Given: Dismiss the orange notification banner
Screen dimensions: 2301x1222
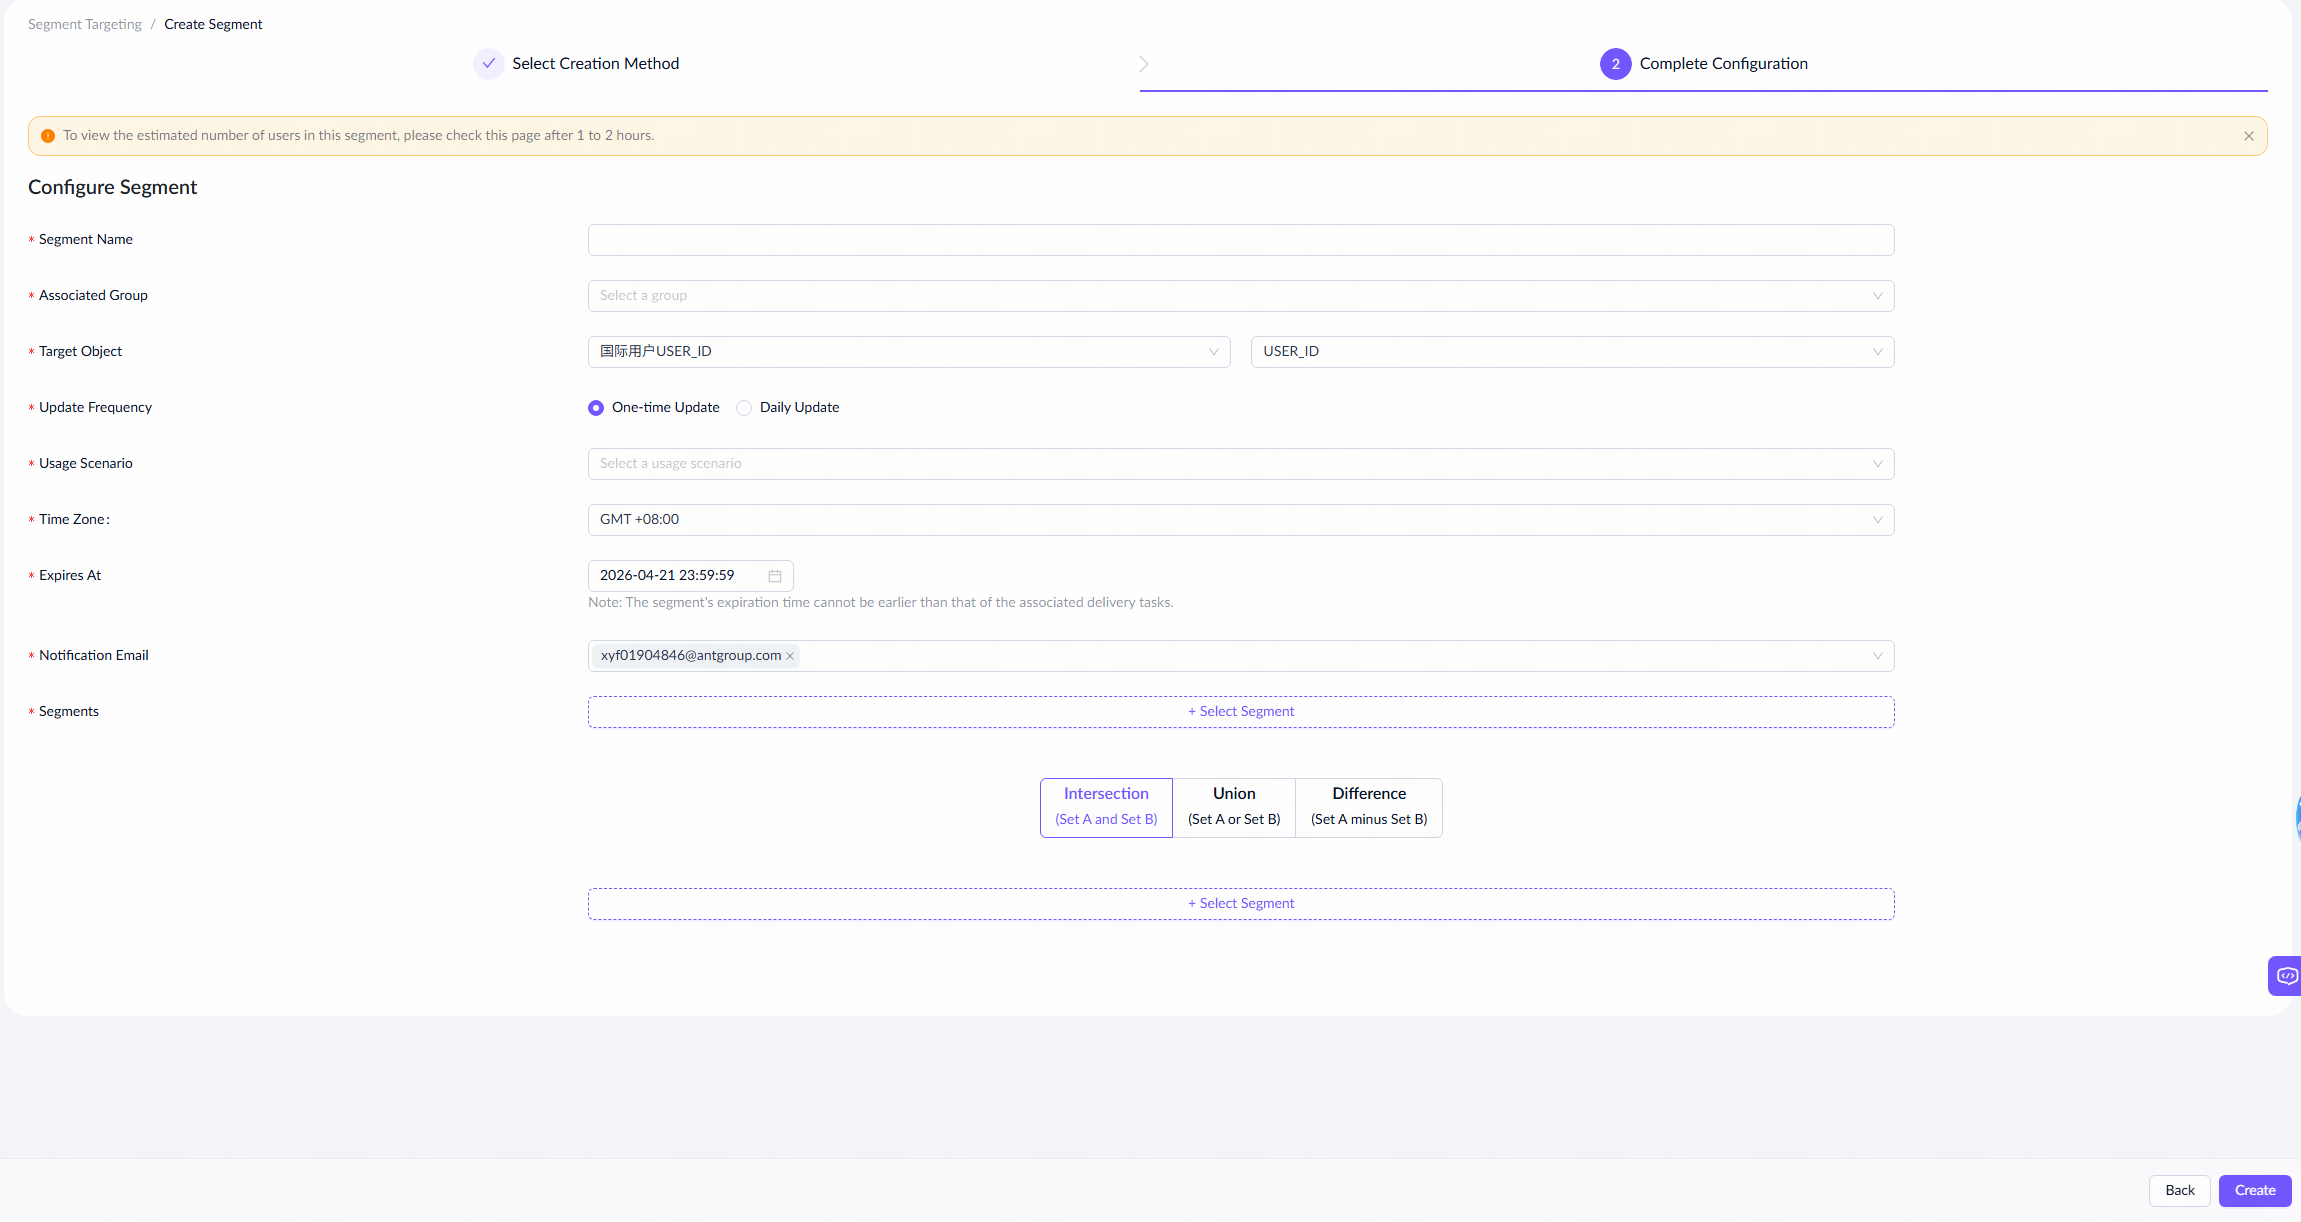Looking at the screenshot, I should click(x=2248, y=136).
